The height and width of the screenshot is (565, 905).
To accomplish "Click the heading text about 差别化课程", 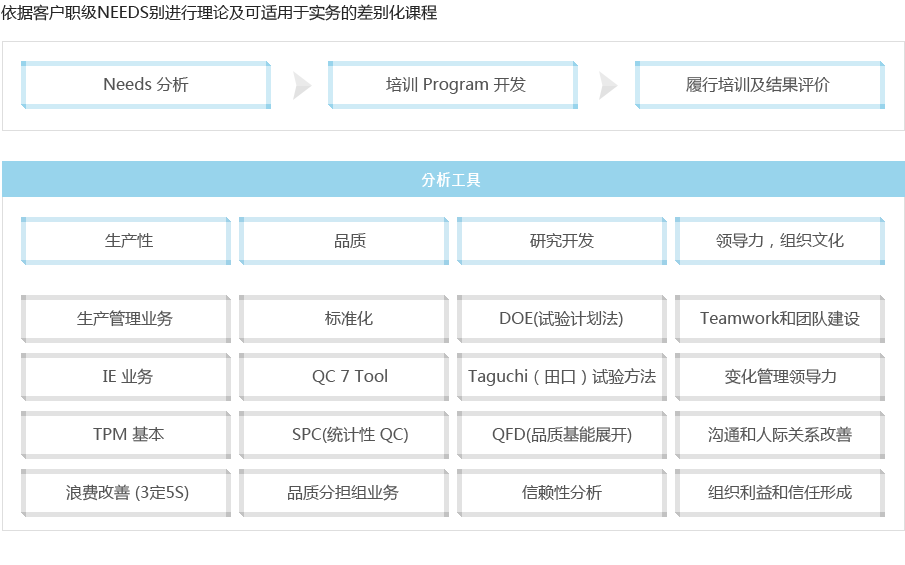I will (x=219, y=12).
